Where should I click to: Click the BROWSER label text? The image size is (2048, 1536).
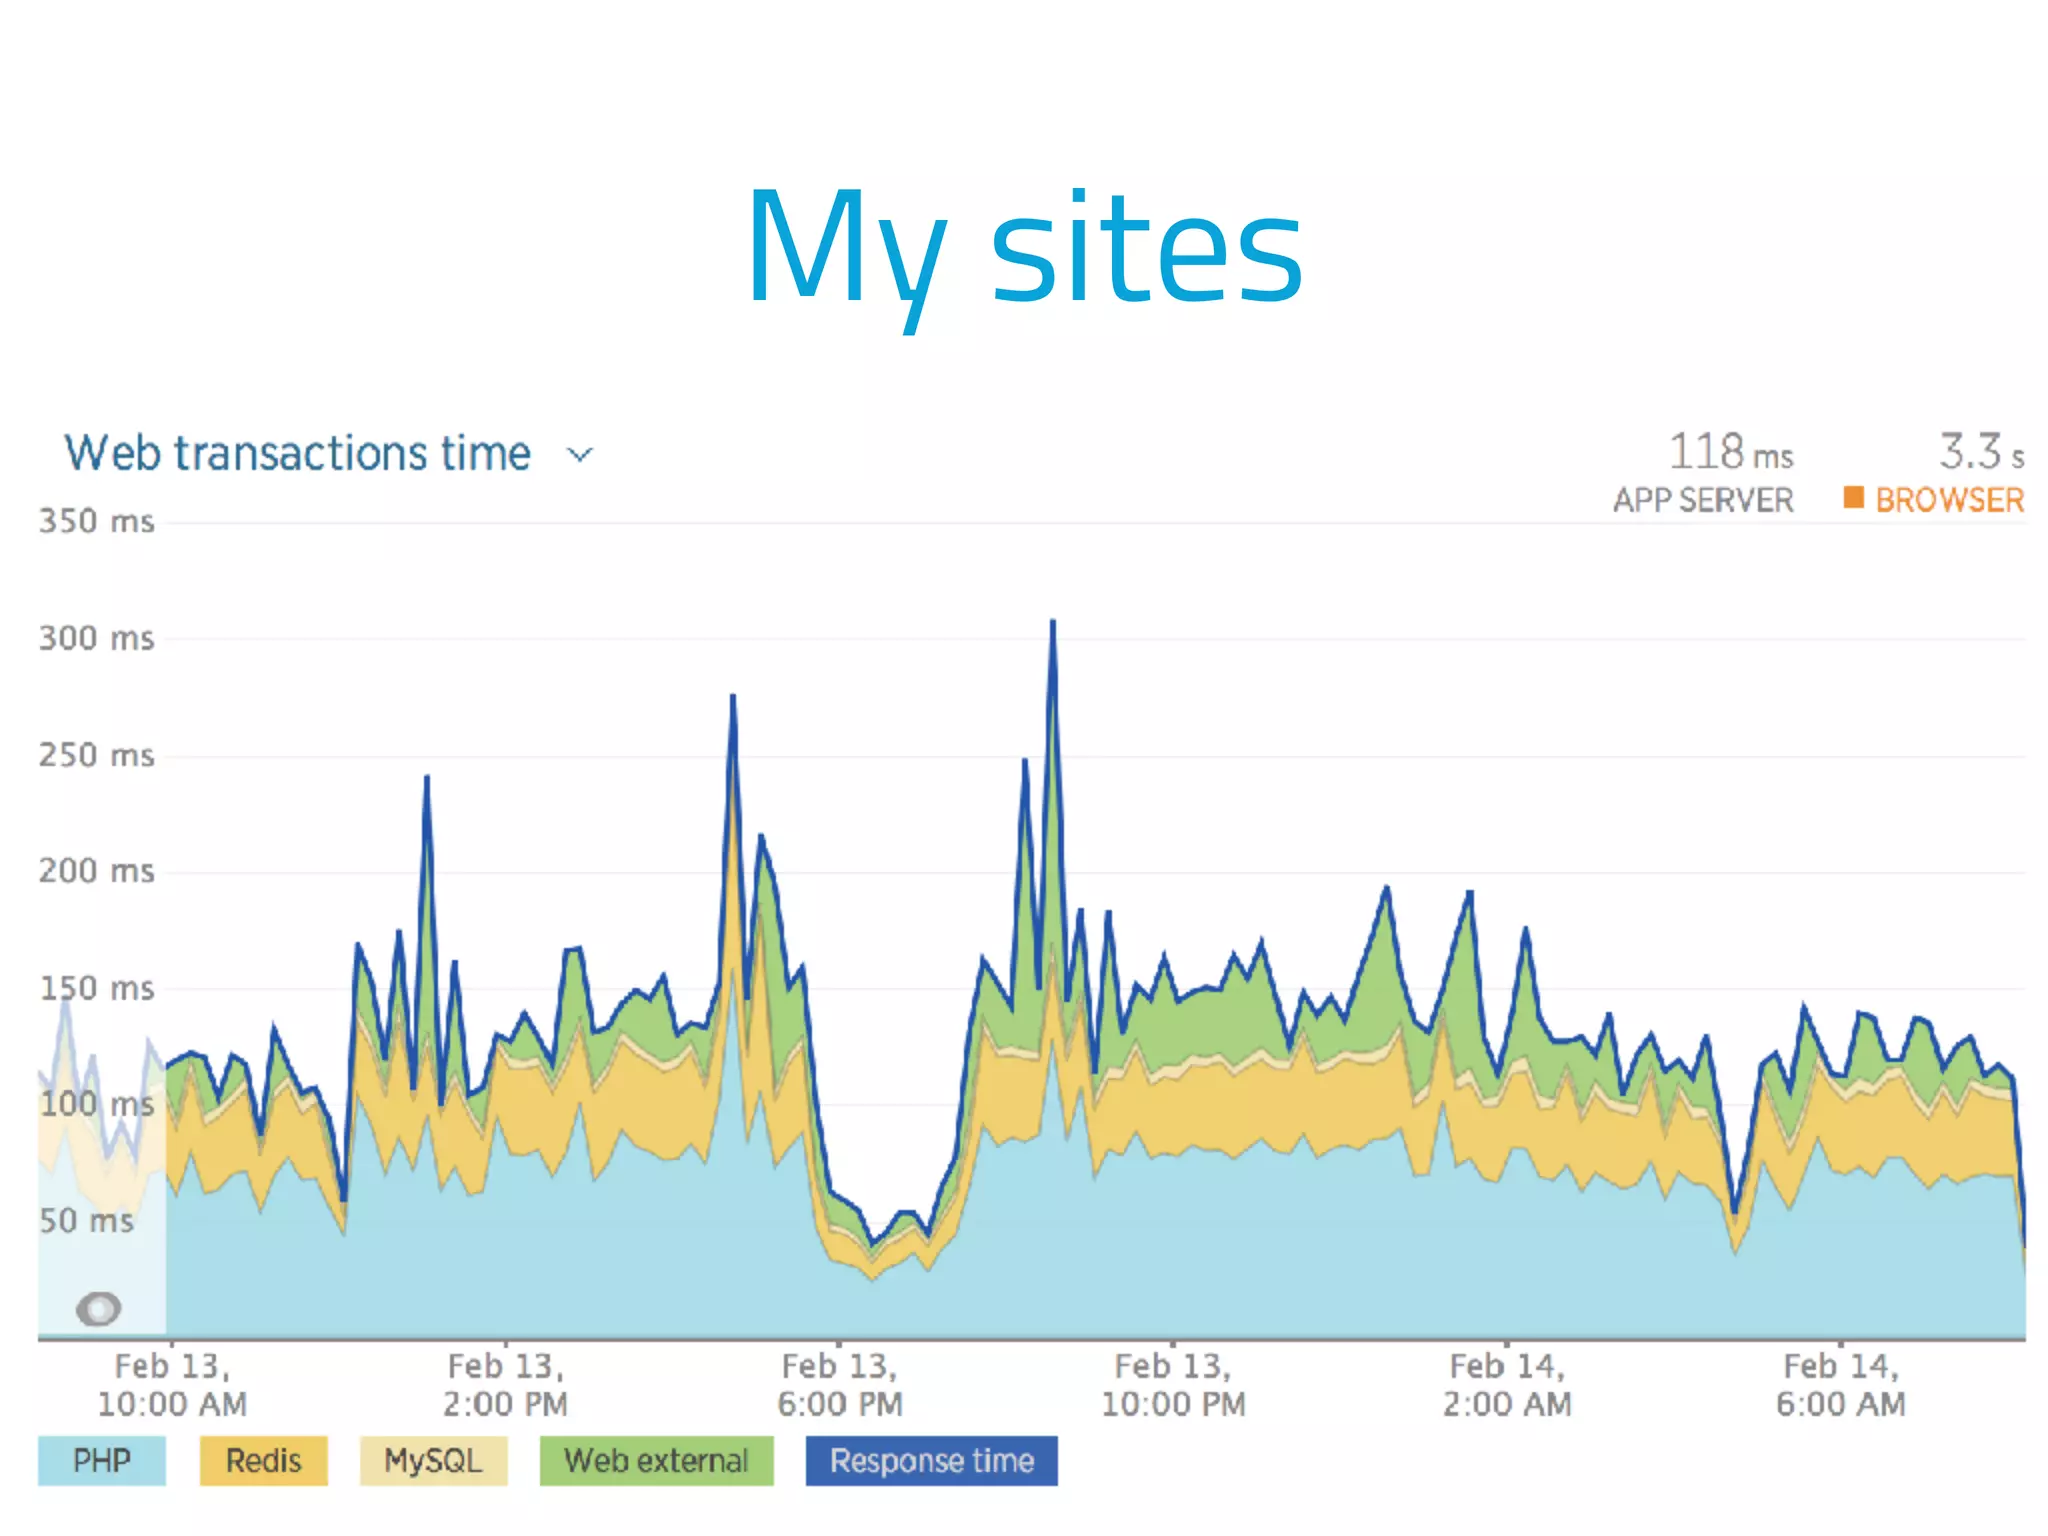tap(1949, 500)
